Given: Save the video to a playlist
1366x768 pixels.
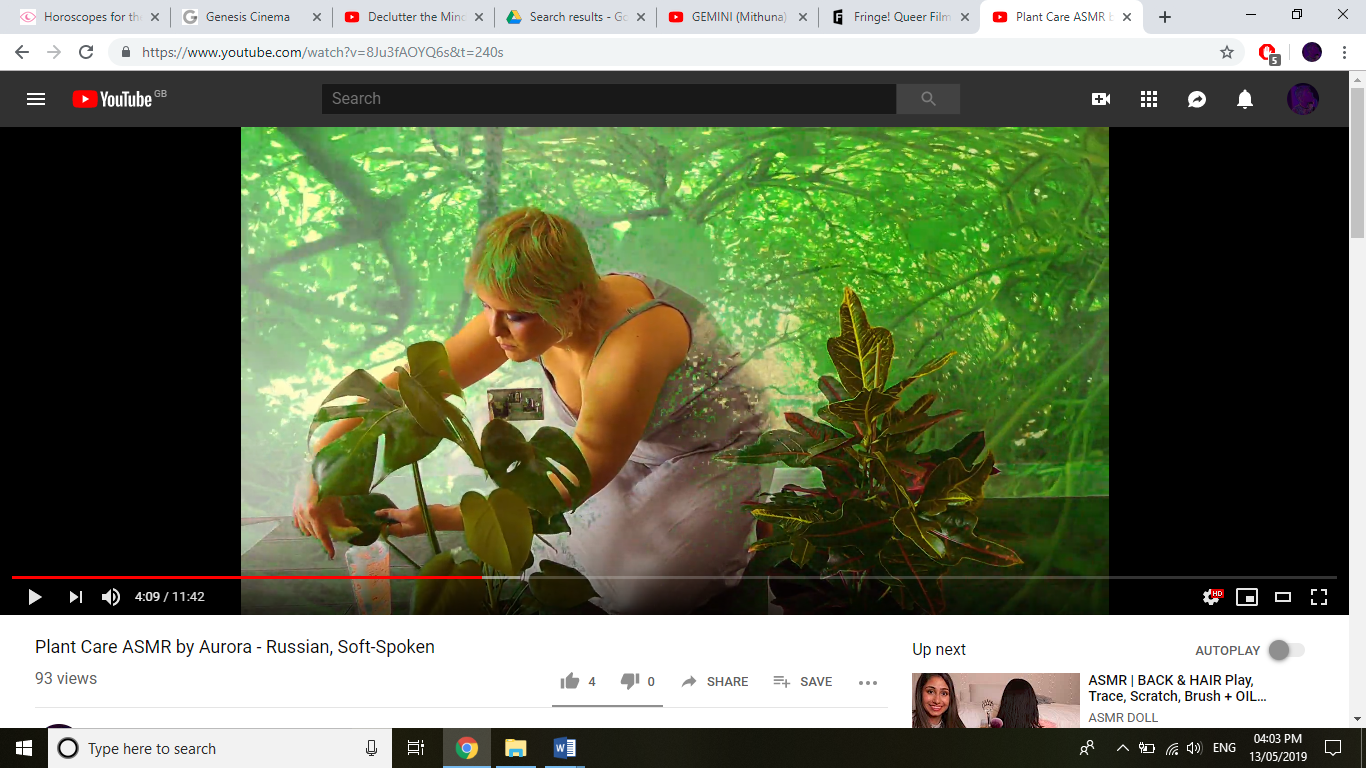Looking at the screenshot, I should tap(802, 681).
